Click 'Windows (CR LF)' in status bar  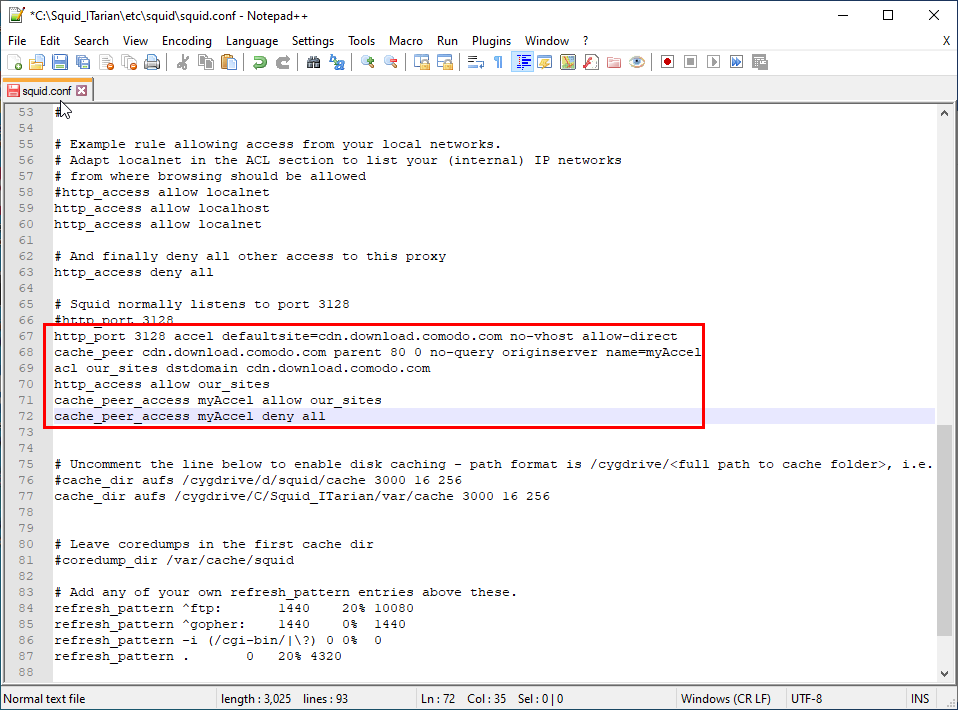pos(725,699)
